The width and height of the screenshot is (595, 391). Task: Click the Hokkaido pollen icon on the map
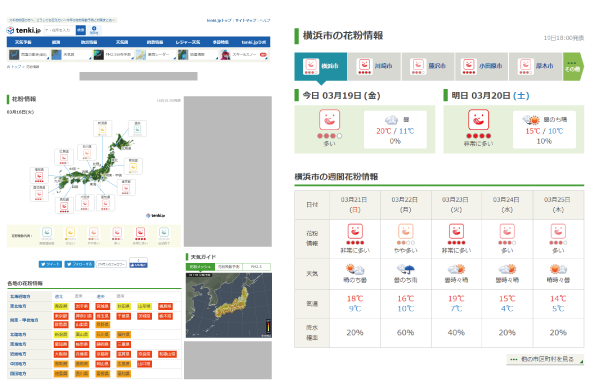point(137,129)
